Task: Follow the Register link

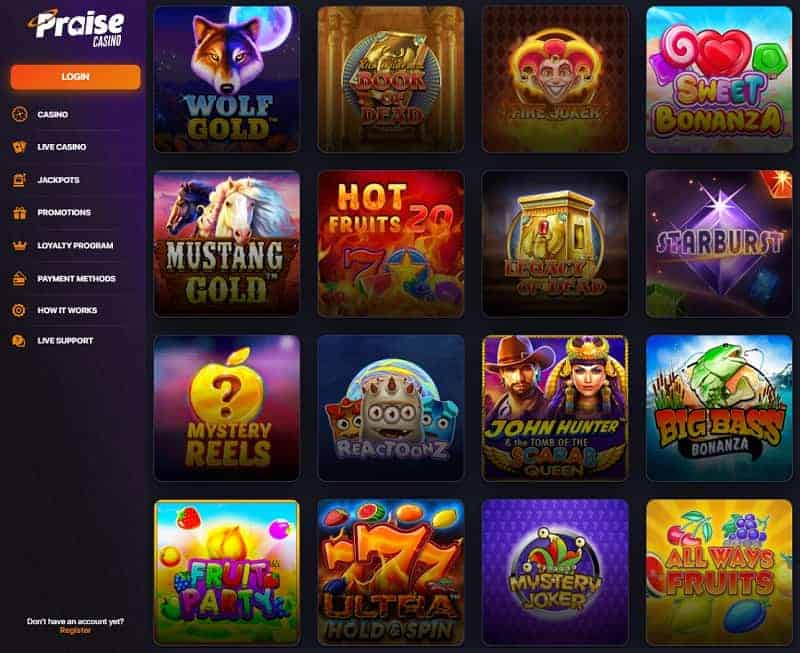Action: click(x=76, y=631)
